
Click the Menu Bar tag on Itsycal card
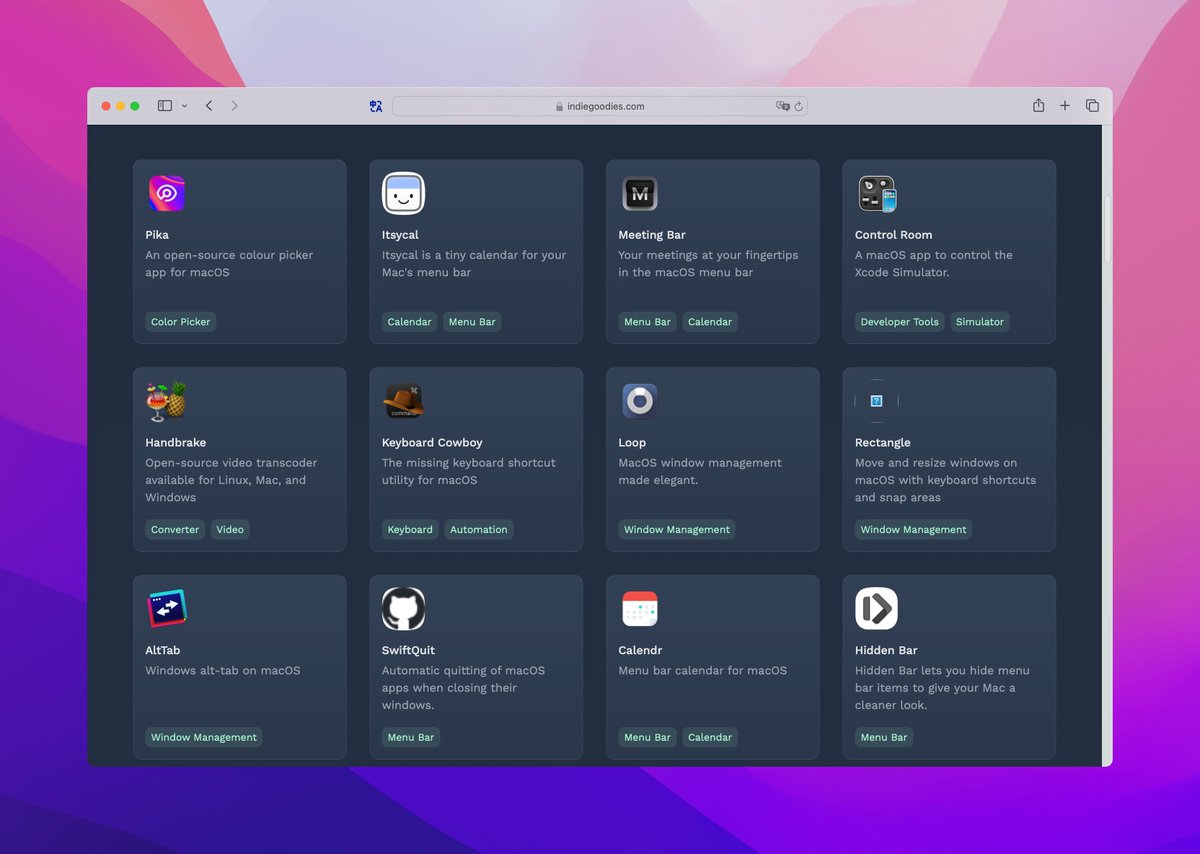pos(472,322)
